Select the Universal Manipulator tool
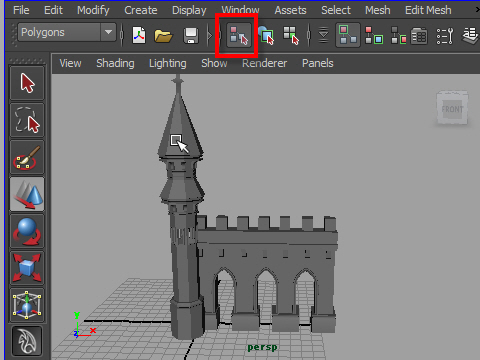The height and width of the screenshot is (360, 480). pyautogui.click(x=27, y=305)
